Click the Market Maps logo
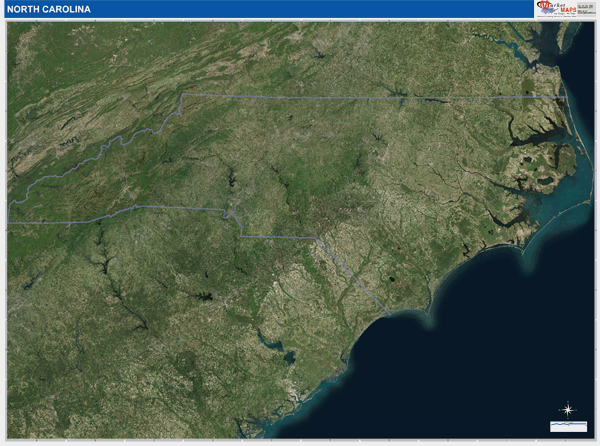Viewport: 600px width, 446px height. click(x=556, y=9)
